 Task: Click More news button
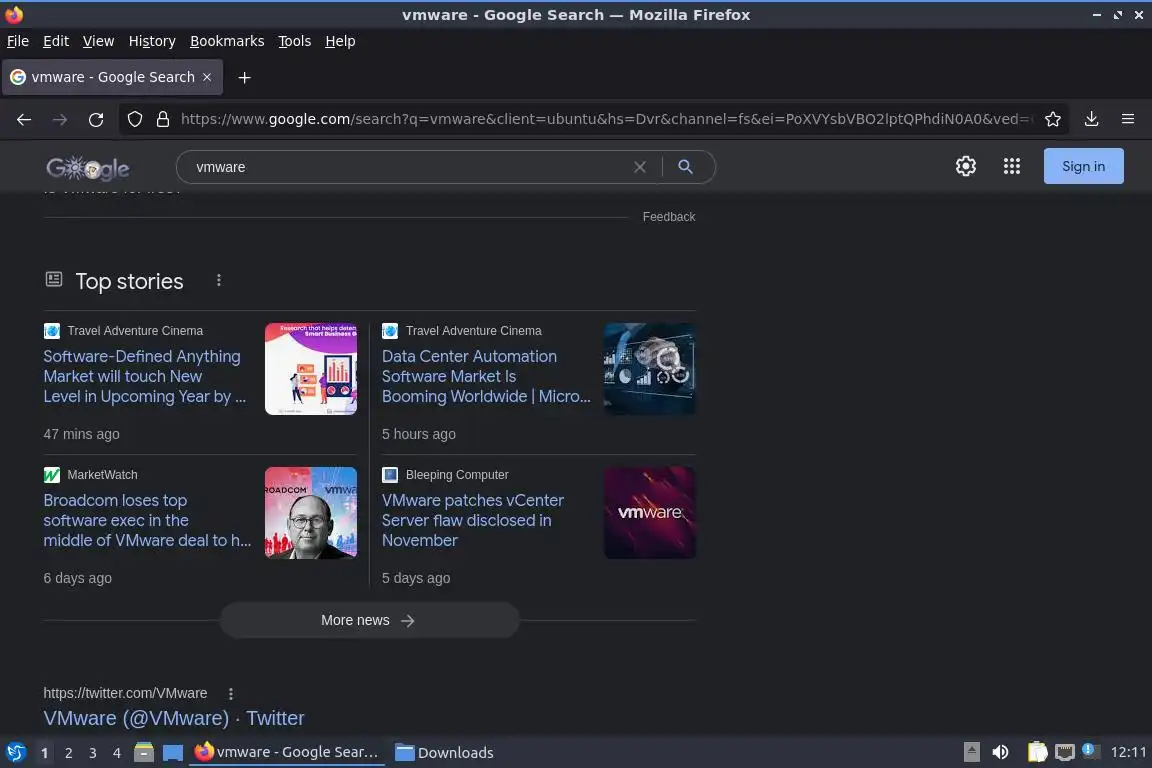[x=370, y=620]
